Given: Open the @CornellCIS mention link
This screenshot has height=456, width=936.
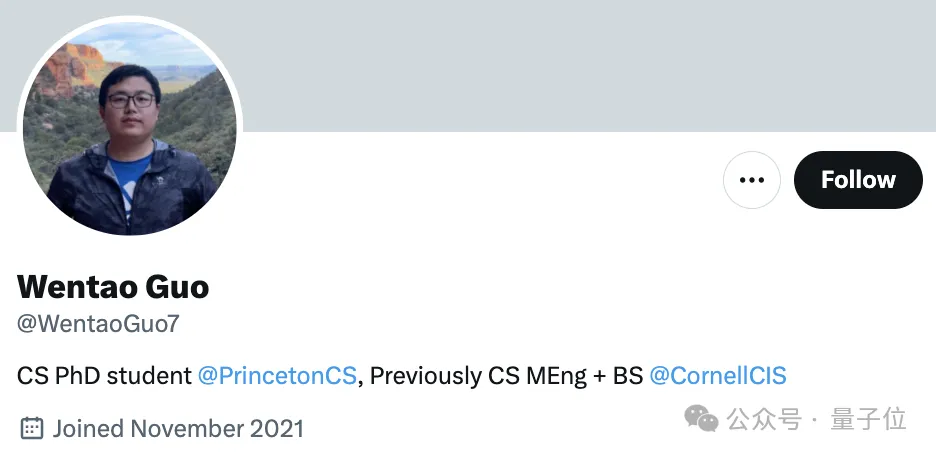Looking at the screenshot, I should [x=717, y=376].
